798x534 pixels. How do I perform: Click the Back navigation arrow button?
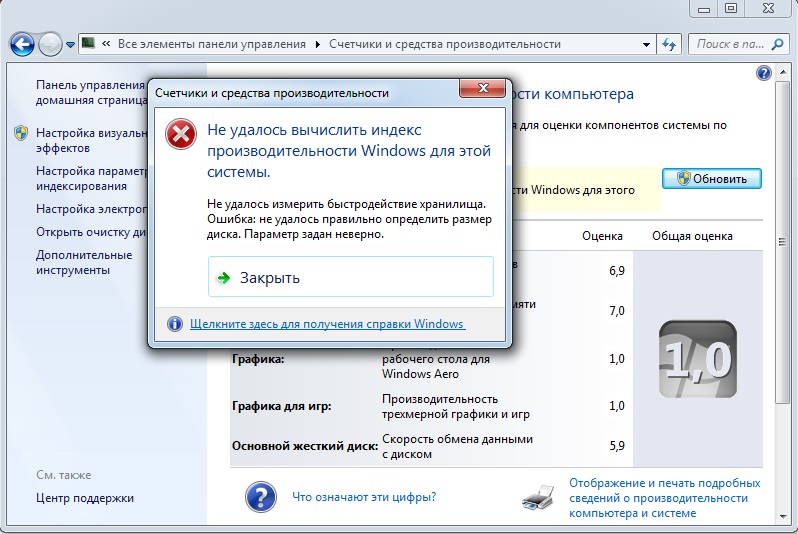tap(22, 44)
